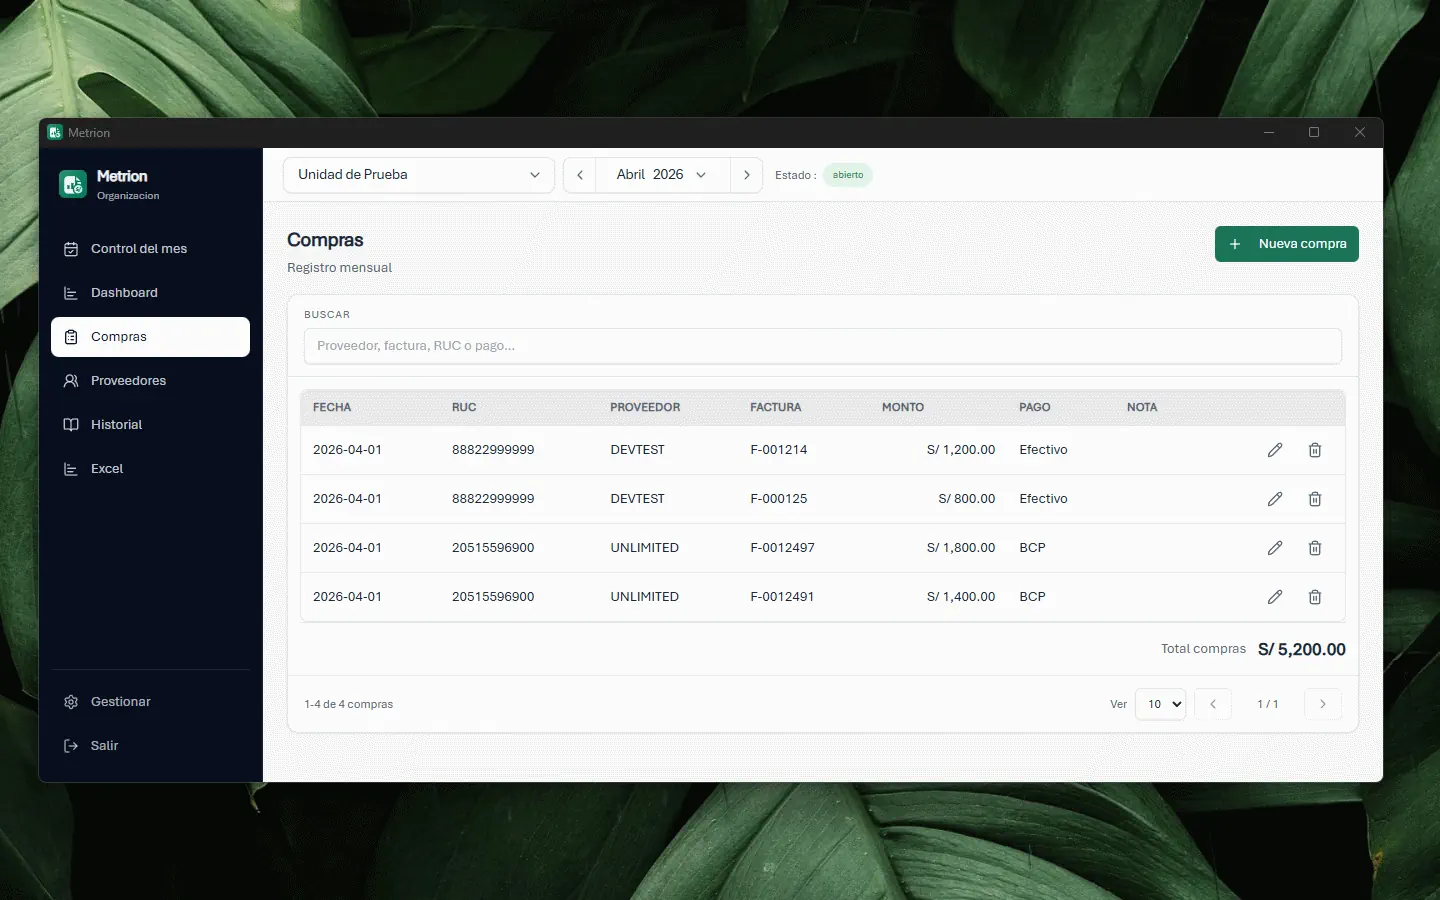Minimize the Metrion window
The image size is (1440, 900).
(1269, 132)
